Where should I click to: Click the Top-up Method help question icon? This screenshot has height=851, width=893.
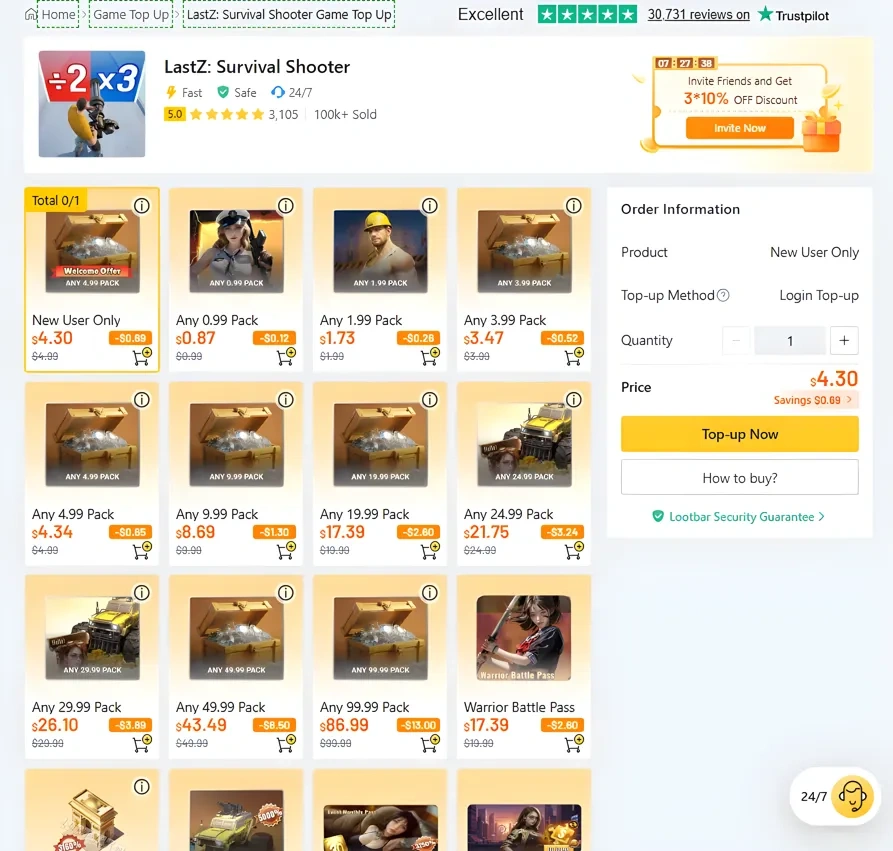pyautogui.click(x=723, y=295)
